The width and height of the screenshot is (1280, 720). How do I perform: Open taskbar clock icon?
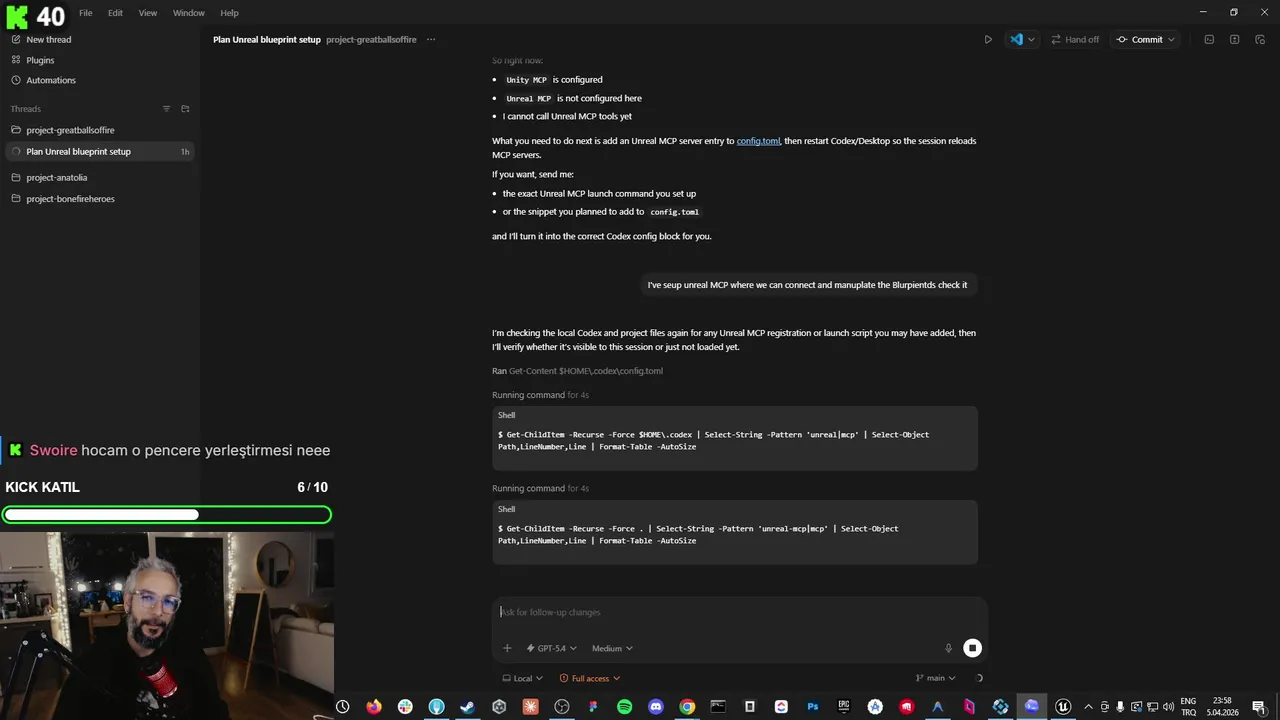343,707
